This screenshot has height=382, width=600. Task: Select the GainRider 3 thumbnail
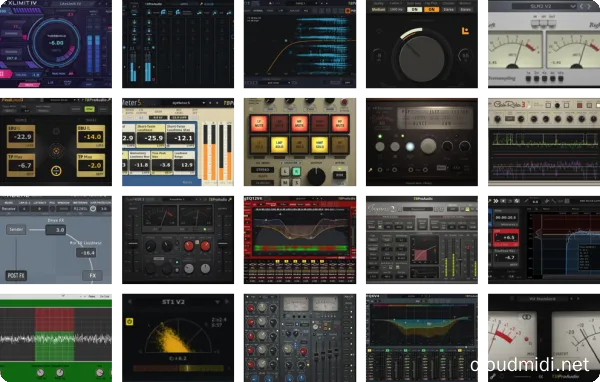coord(544,142)
